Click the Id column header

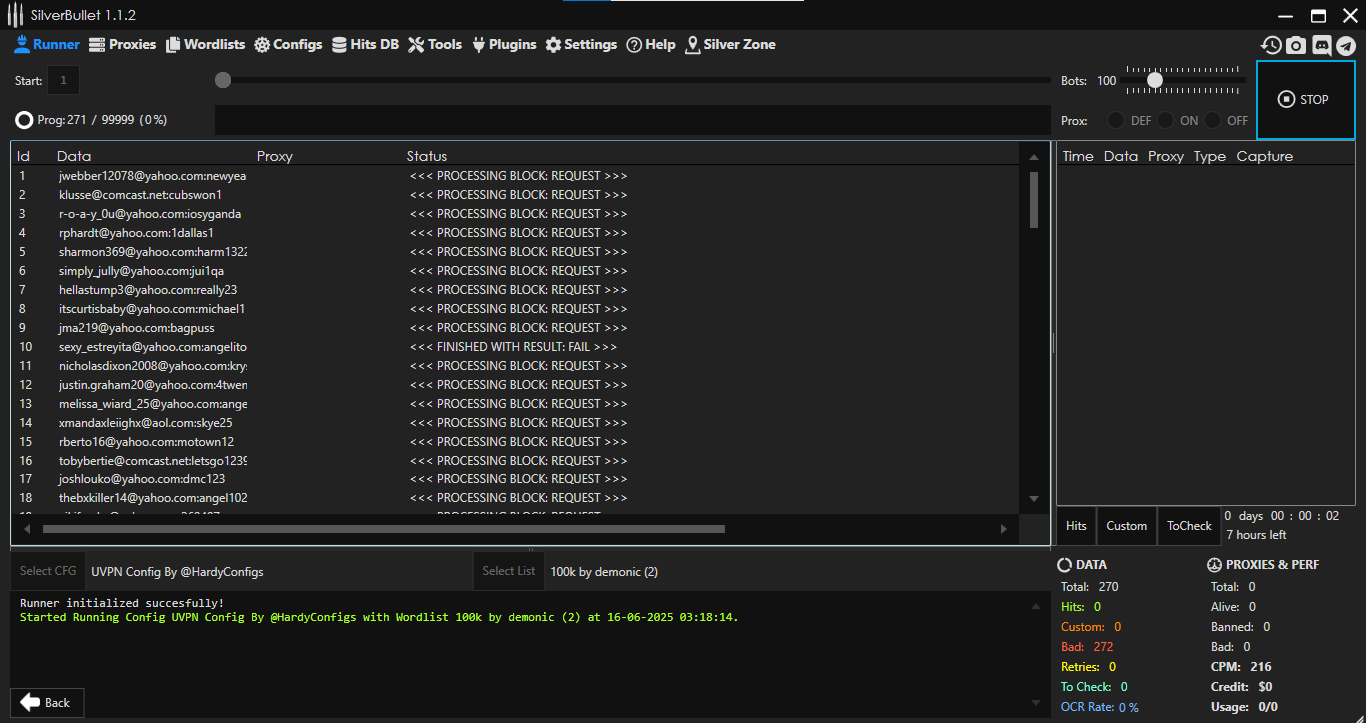(24, 156)
